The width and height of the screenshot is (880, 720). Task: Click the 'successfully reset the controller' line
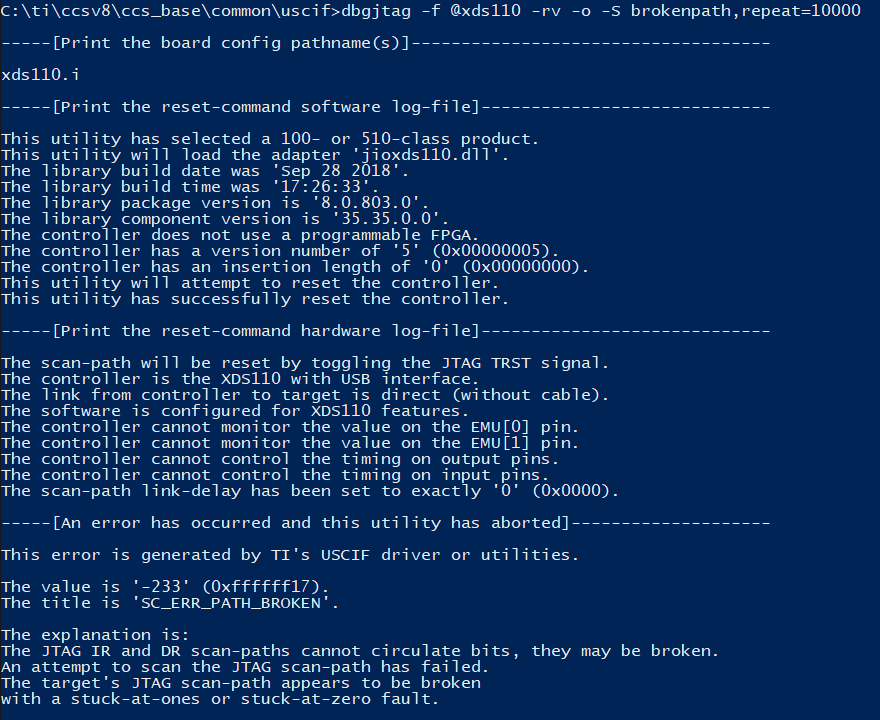click(255, 299)
